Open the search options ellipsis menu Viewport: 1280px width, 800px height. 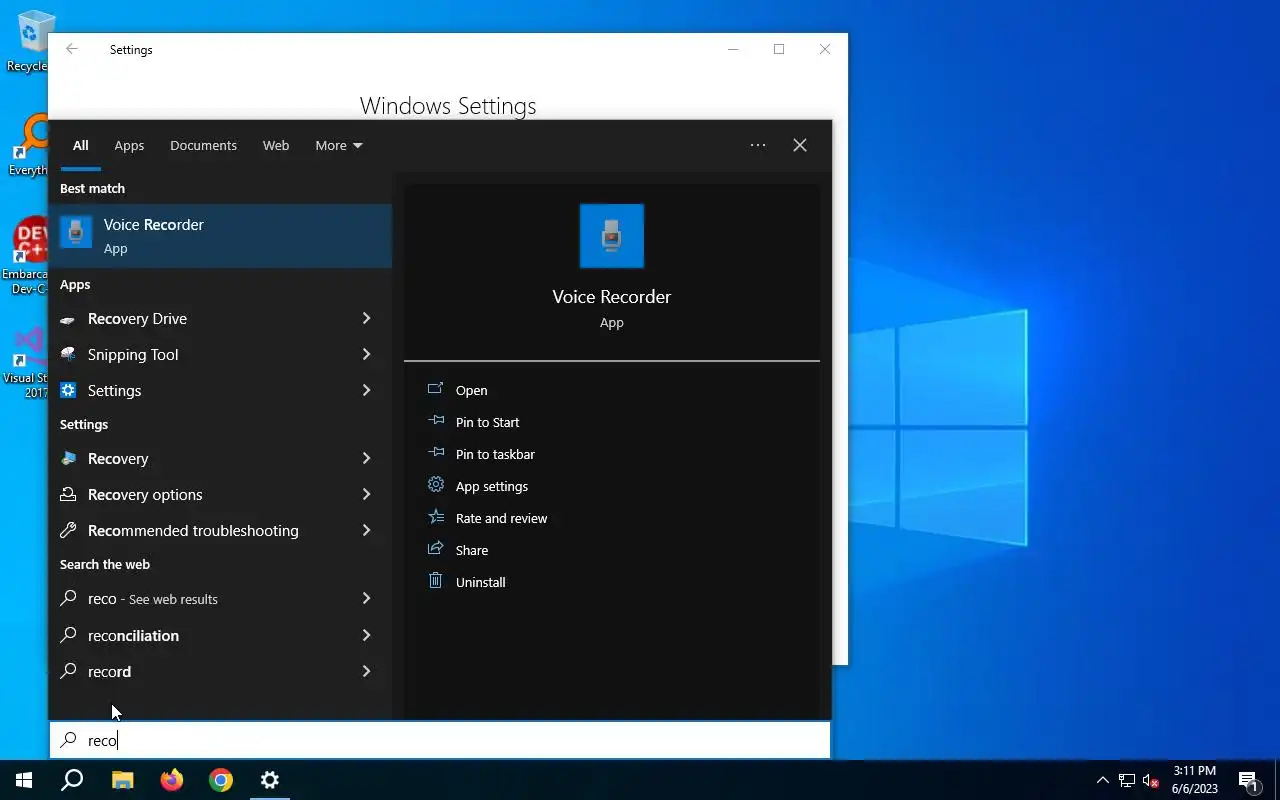[758, 145]
